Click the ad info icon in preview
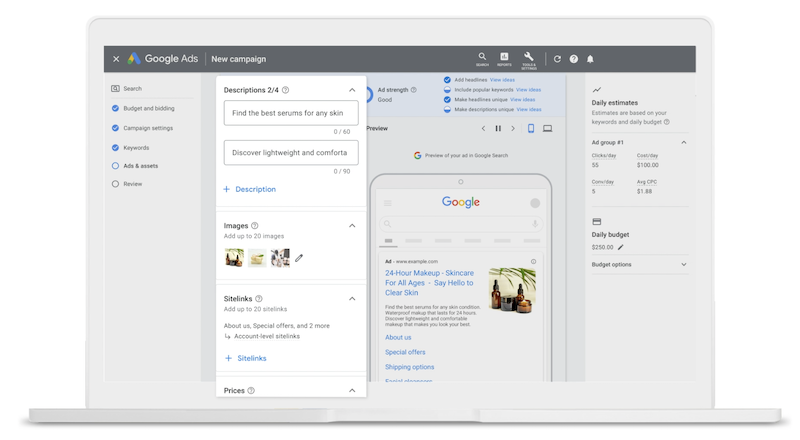Viewport: 800px width, 440px height. pyautogui.click(x=534, y=261)
